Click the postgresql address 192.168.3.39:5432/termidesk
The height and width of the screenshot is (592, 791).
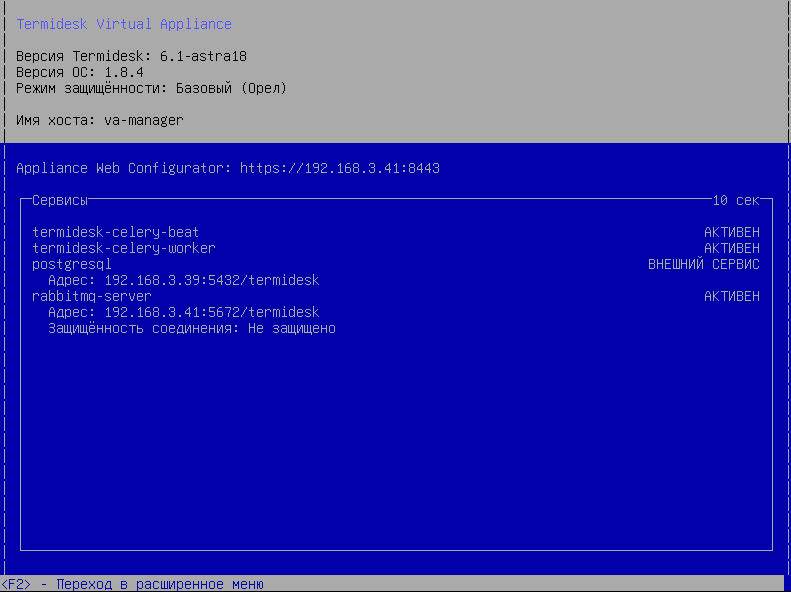click(183, 280)
